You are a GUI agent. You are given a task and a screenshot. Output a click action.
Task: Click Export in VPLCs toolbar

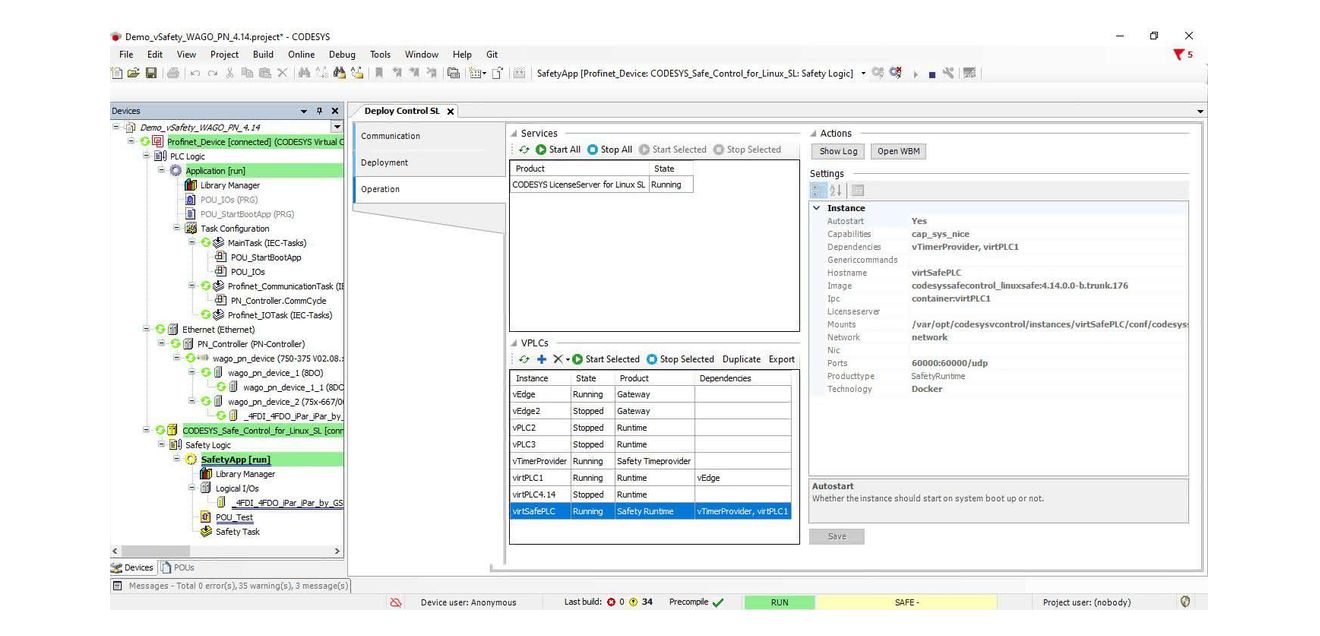[x=781, y=359]
